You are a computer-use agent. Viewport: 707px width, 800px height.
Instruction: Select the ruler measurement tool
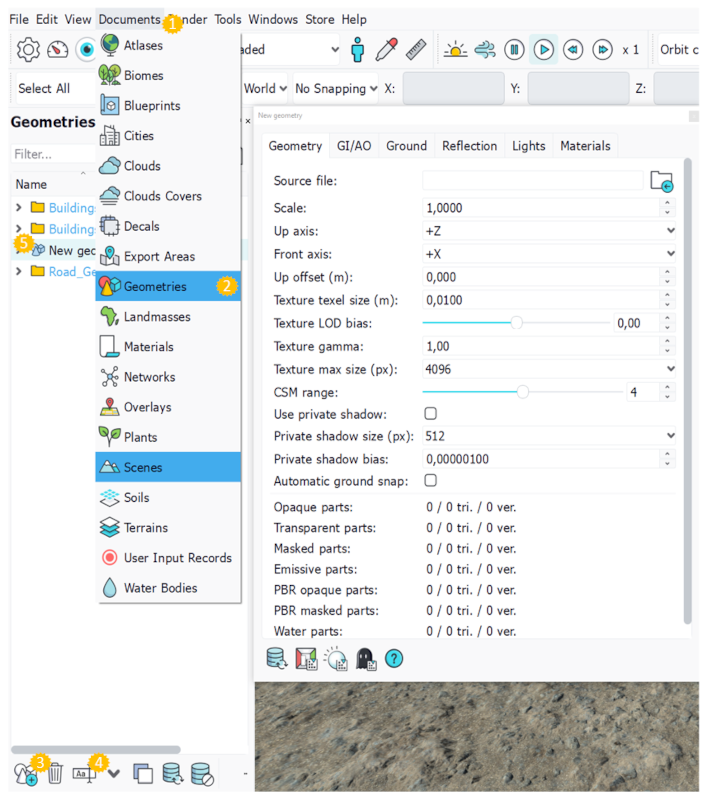pyautogui.click(x=417, y=49)
